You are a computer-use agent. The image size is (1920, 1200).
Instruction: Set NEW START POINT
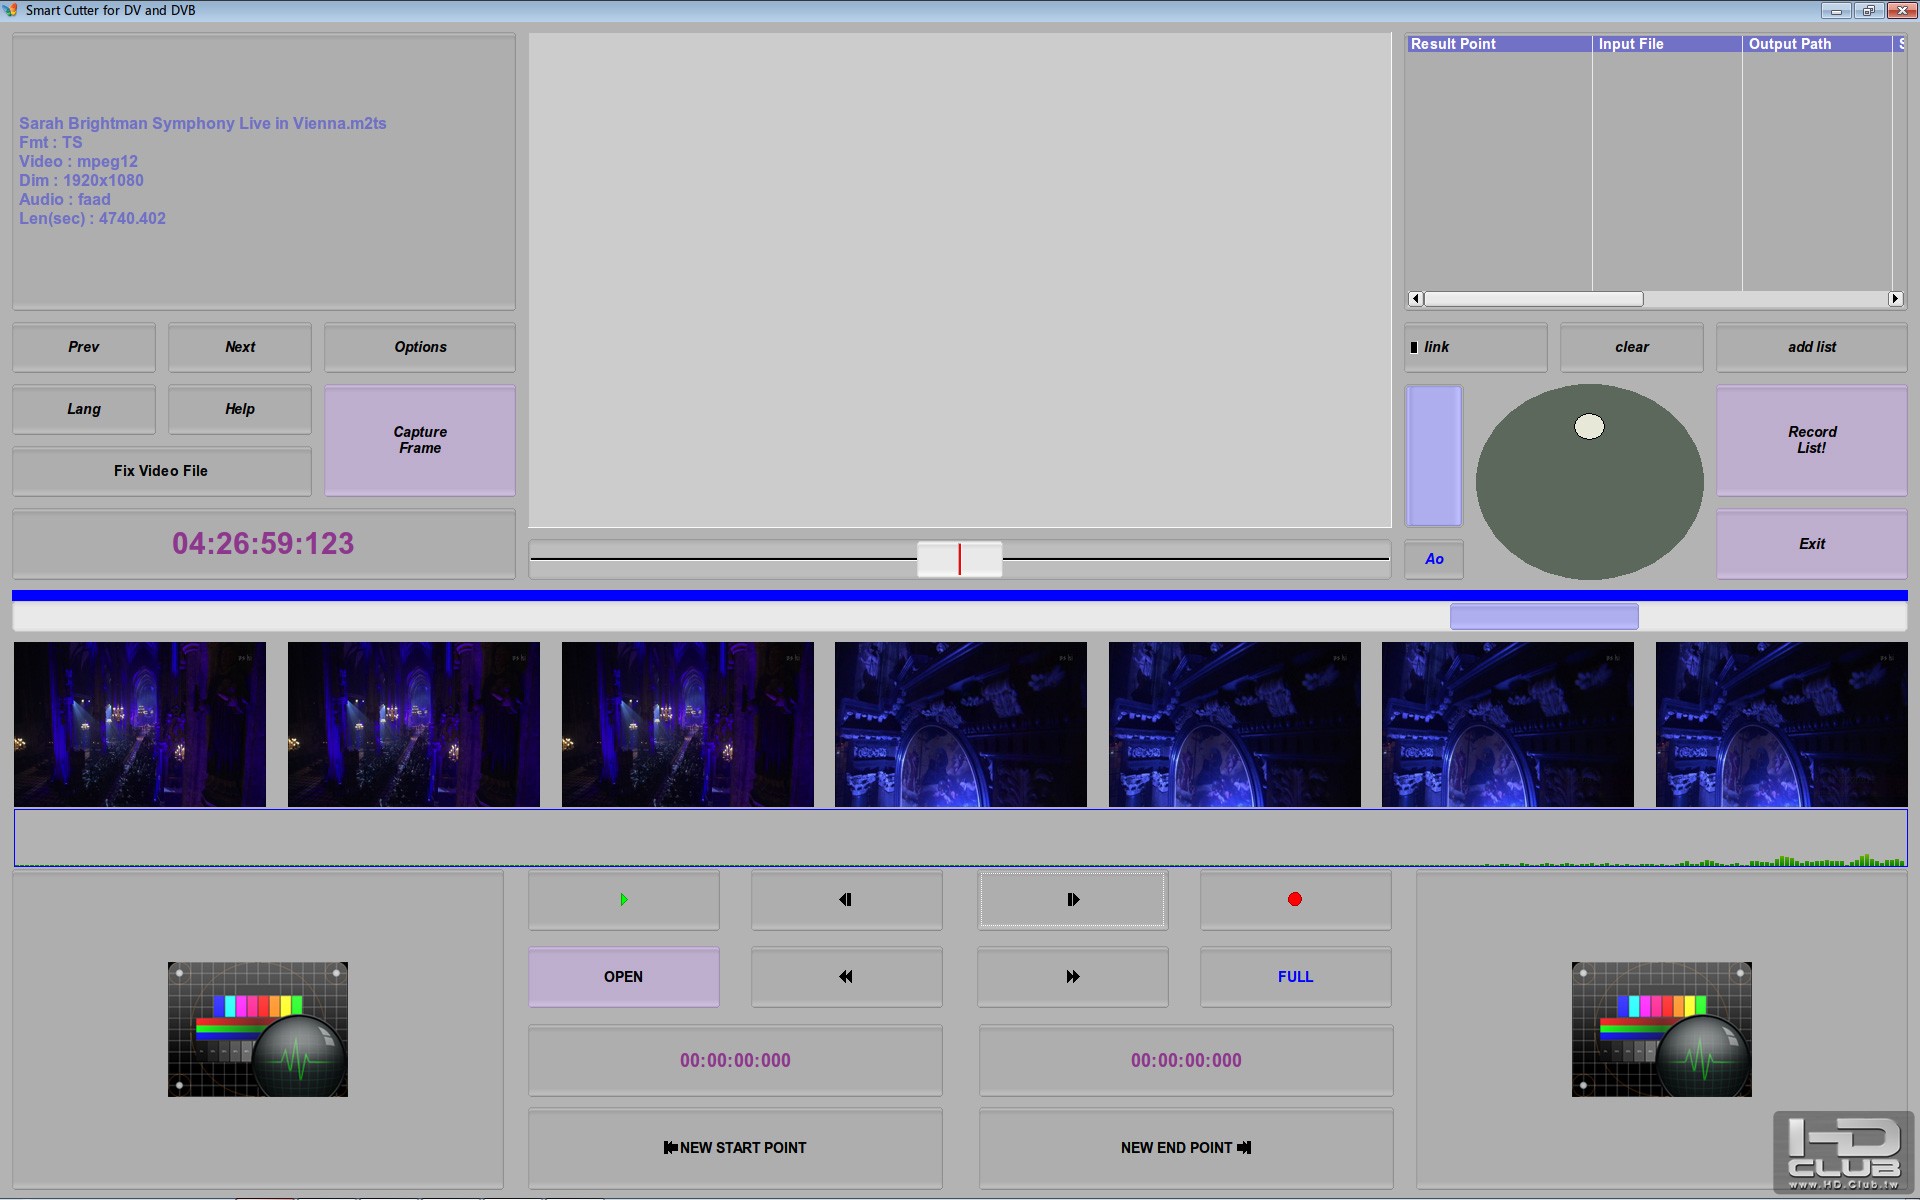click(735, 1147)
